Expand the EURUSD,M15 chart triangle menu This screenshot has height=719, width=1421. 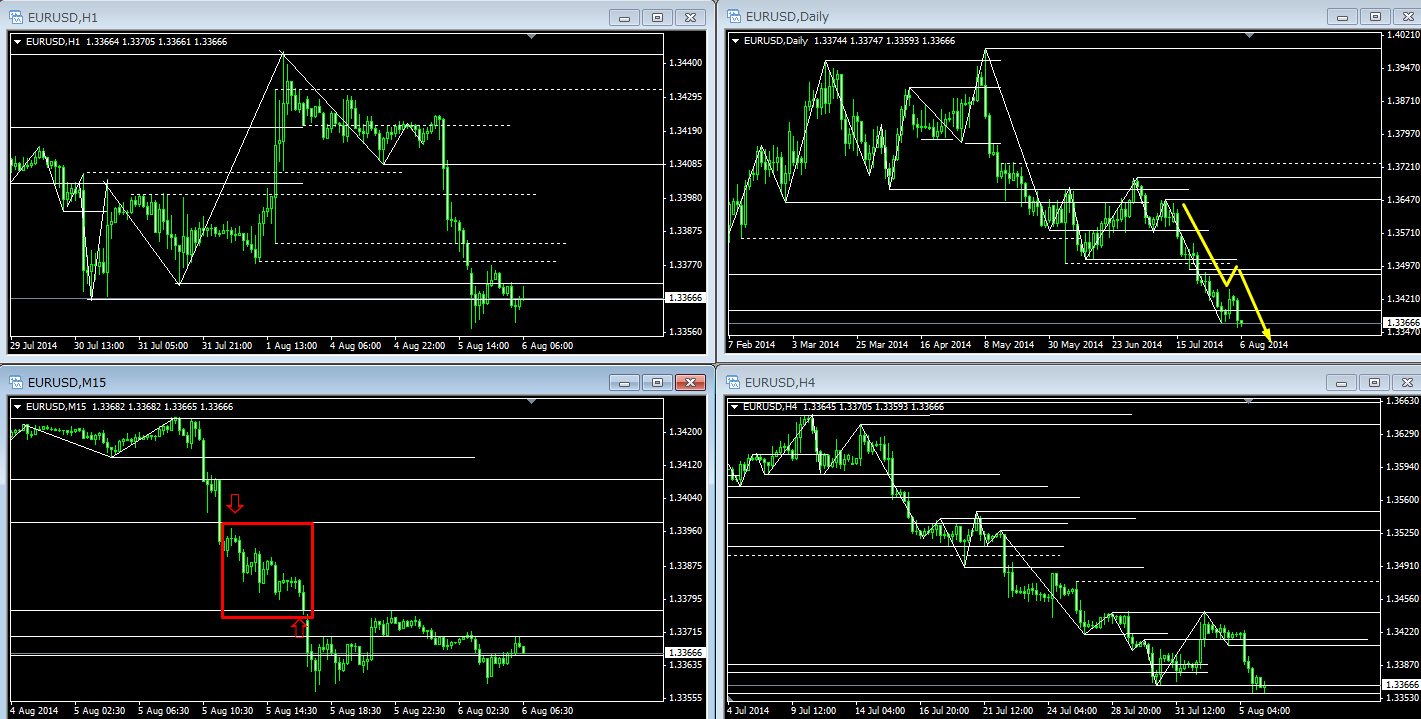pos(17,406)
